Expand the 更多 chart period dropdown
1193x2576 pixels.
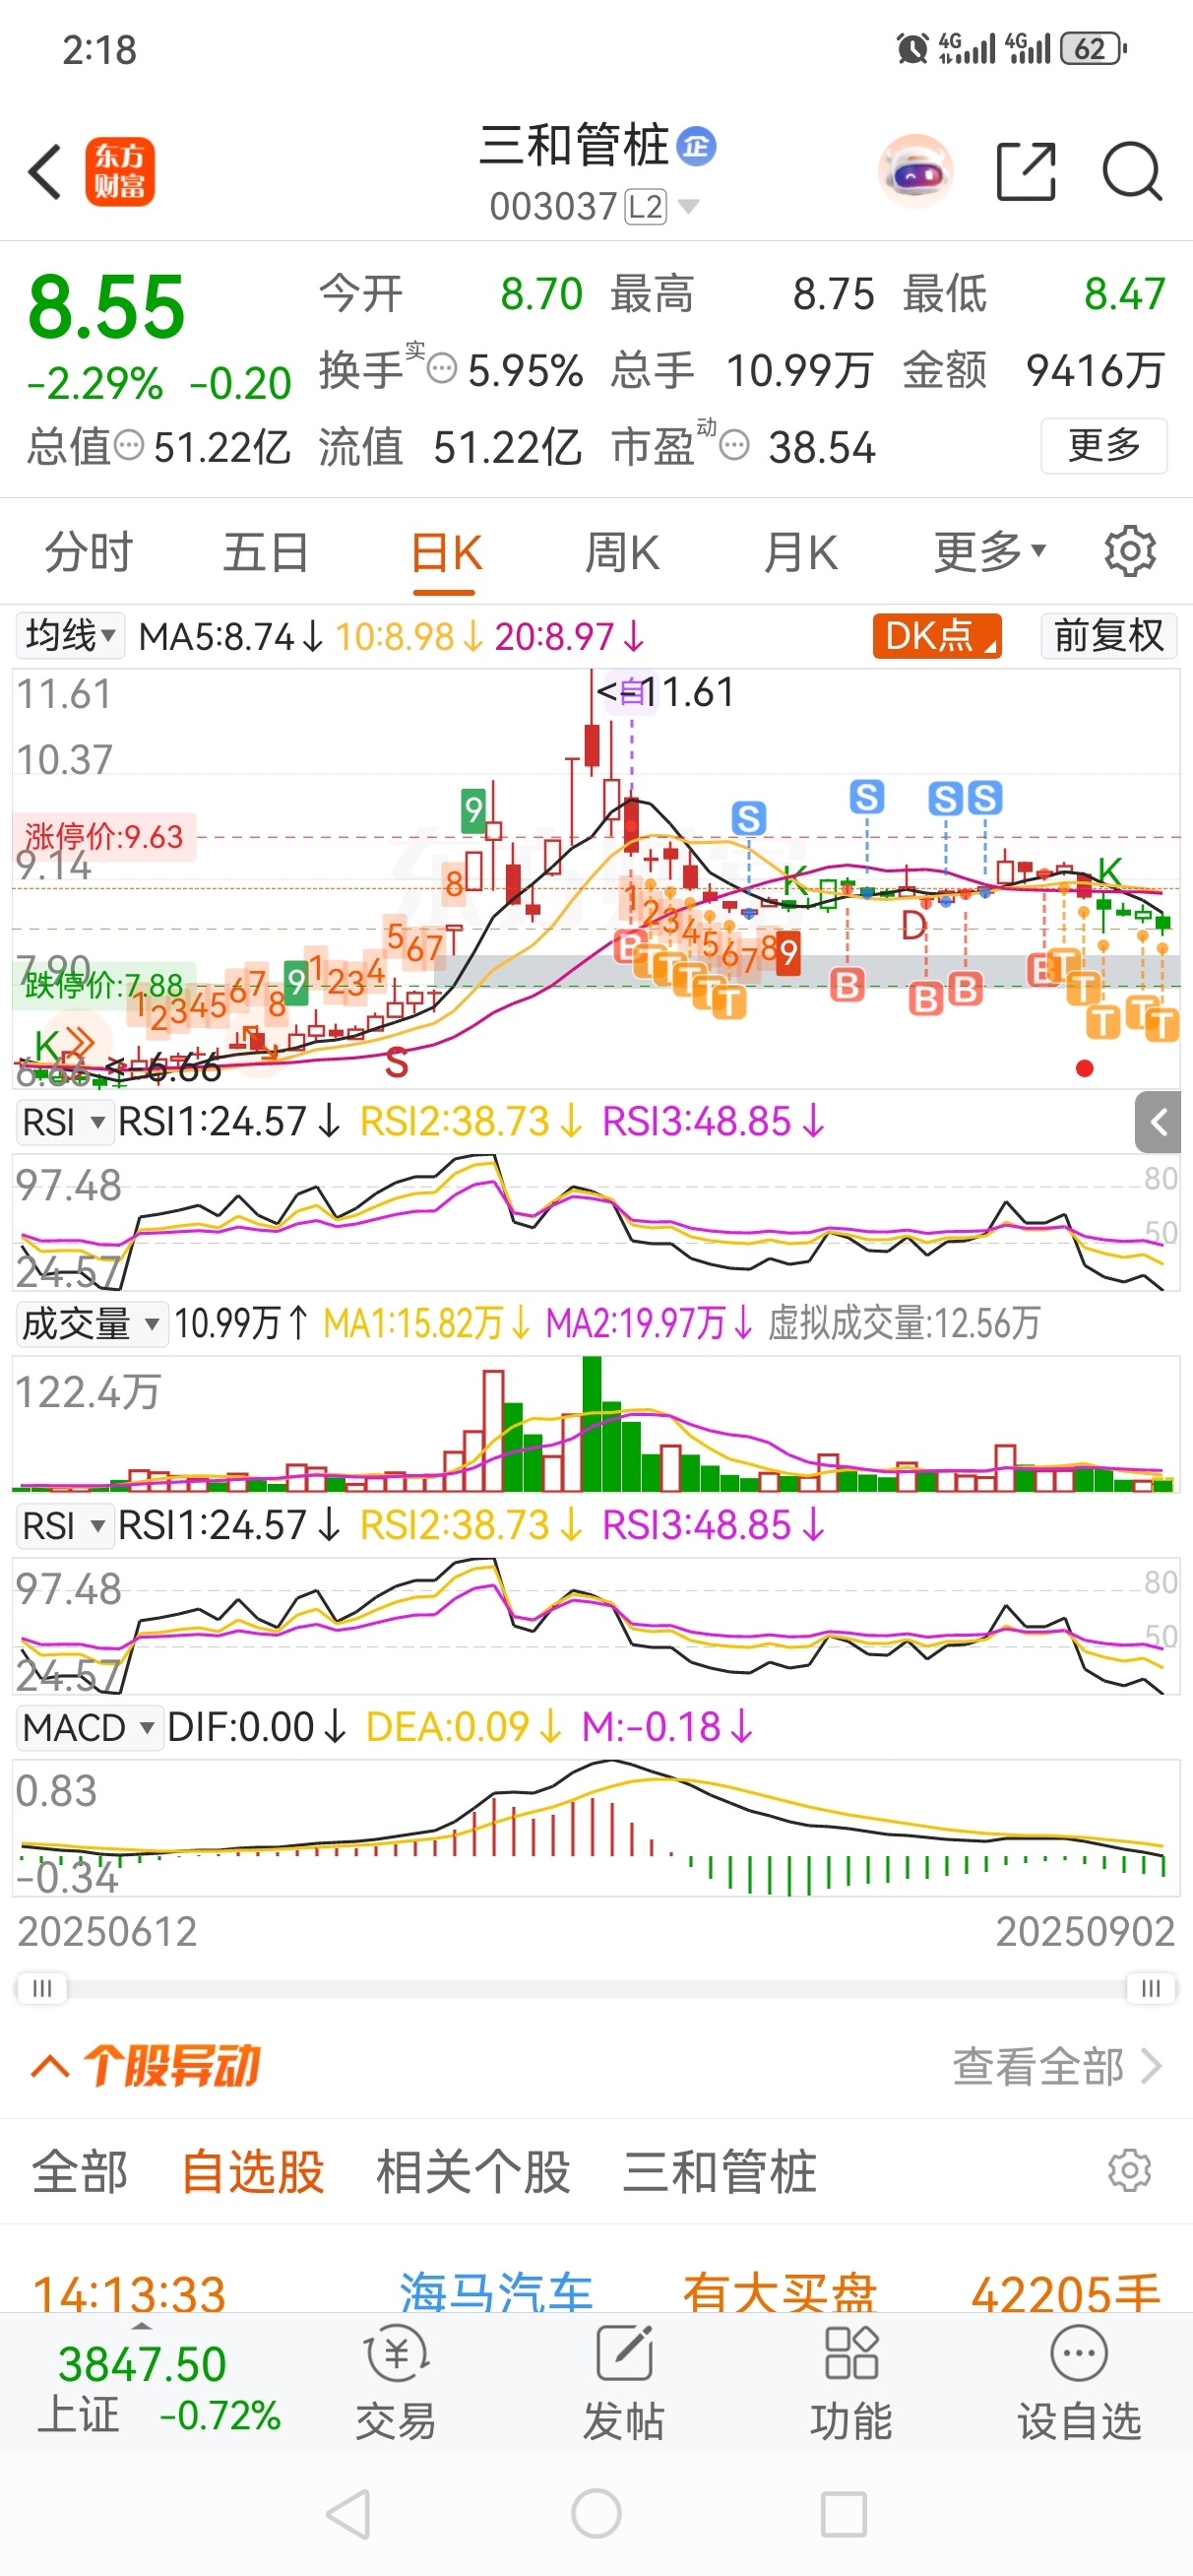990,551
